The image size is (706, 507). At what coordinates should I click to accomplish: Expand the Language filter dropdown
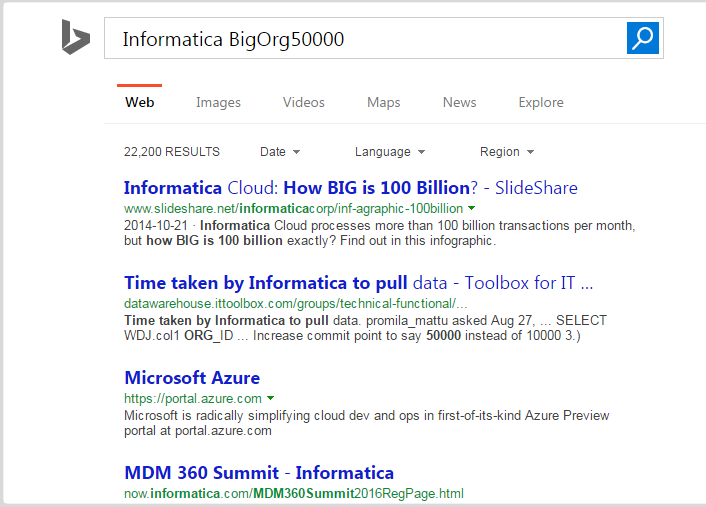[x=390, y=152]
